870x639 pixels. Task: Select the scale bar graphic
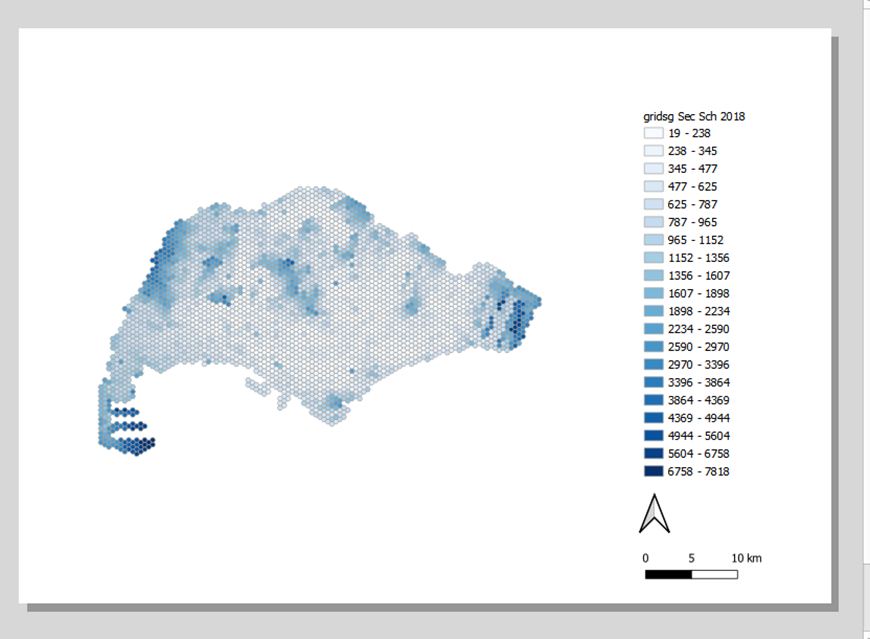pyautogui.click(x=691, y=574)
